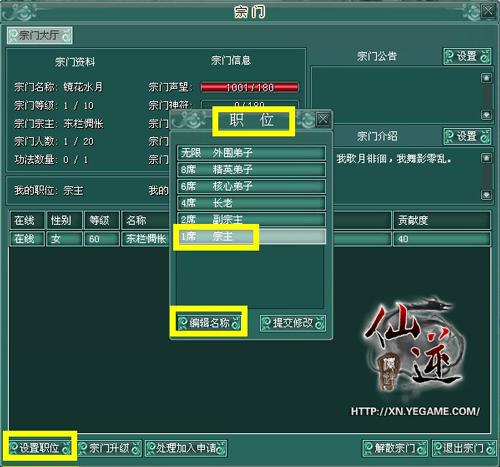Select the 4席 长老 position row
The image size is (500, 467).
[x=251, y=203]
